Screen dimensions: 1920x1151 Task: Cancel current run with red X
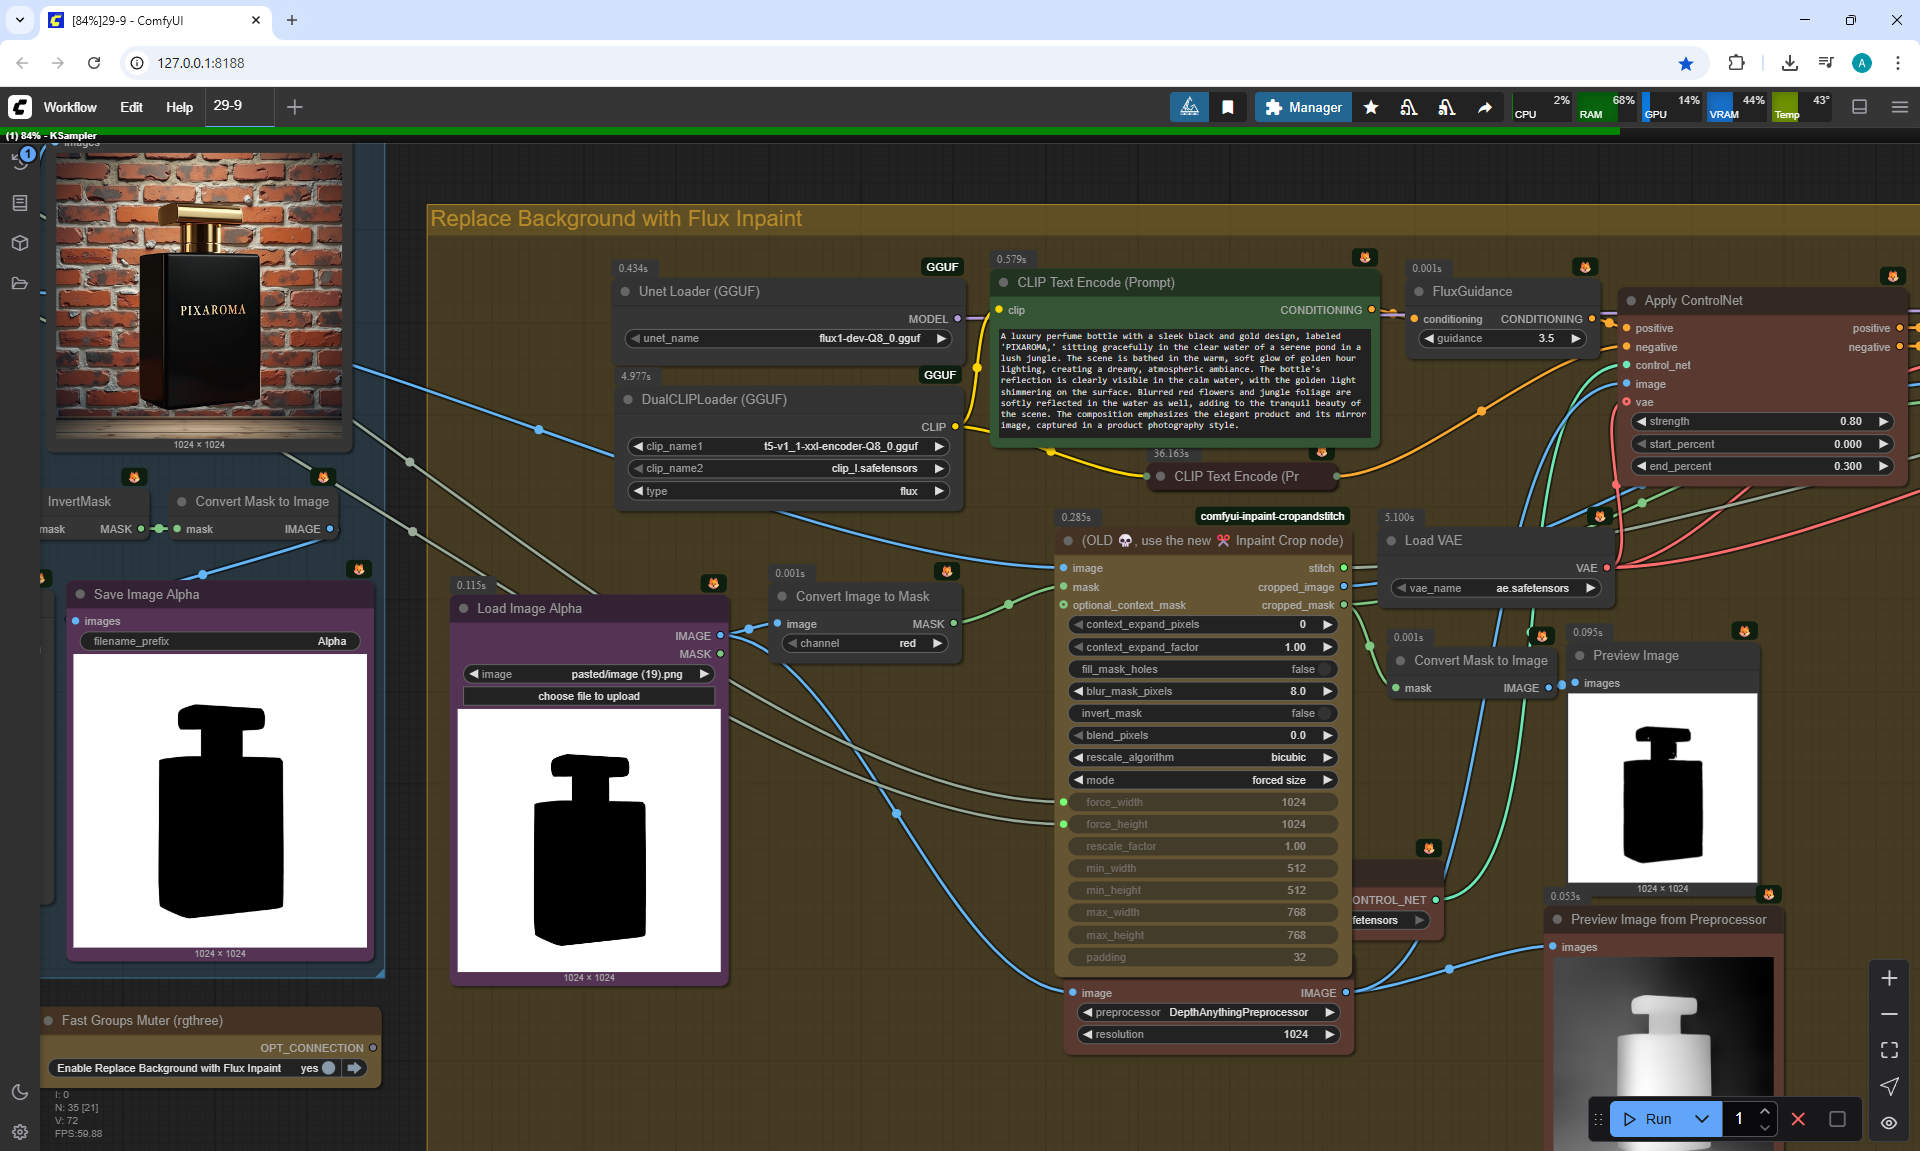[1798, 1119]
